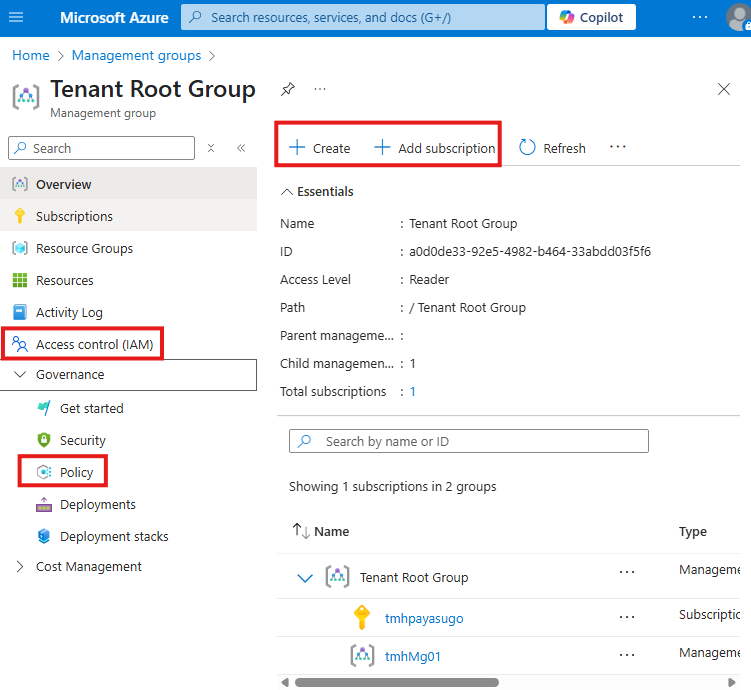Open the Total subscriptions count link
751x690 pixels.
(412, 392)
